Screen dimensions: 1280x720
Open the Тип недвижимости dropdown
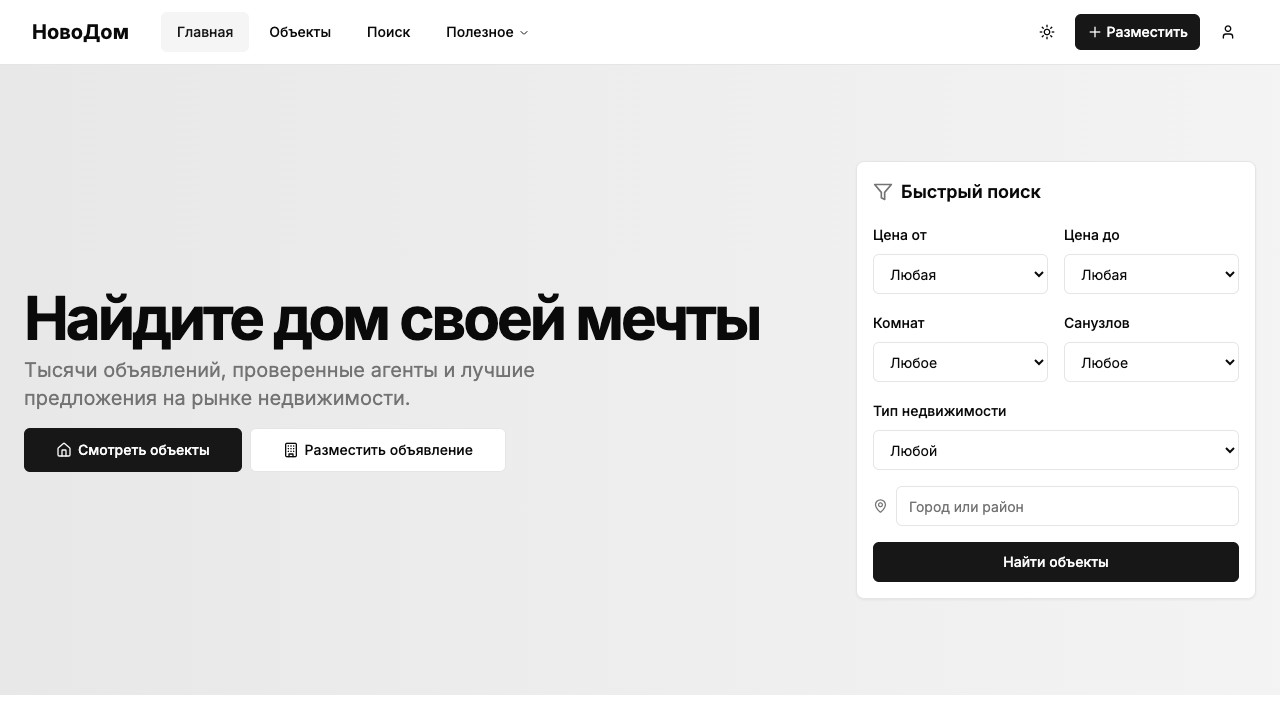[x=1056, y=450]
